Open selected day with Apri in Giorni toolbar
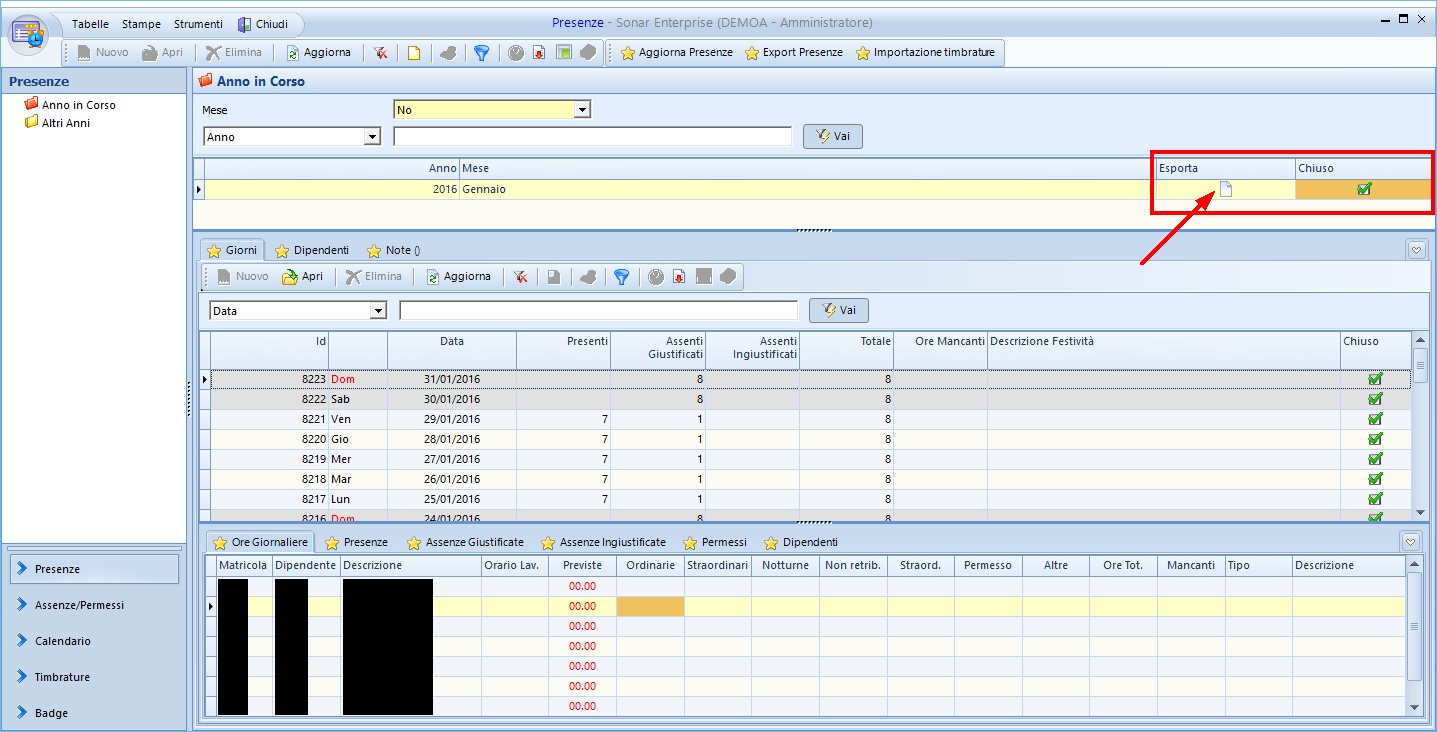Image resolution: width=1437 pixels, height=732 pixels. click(x=302, y=277)
